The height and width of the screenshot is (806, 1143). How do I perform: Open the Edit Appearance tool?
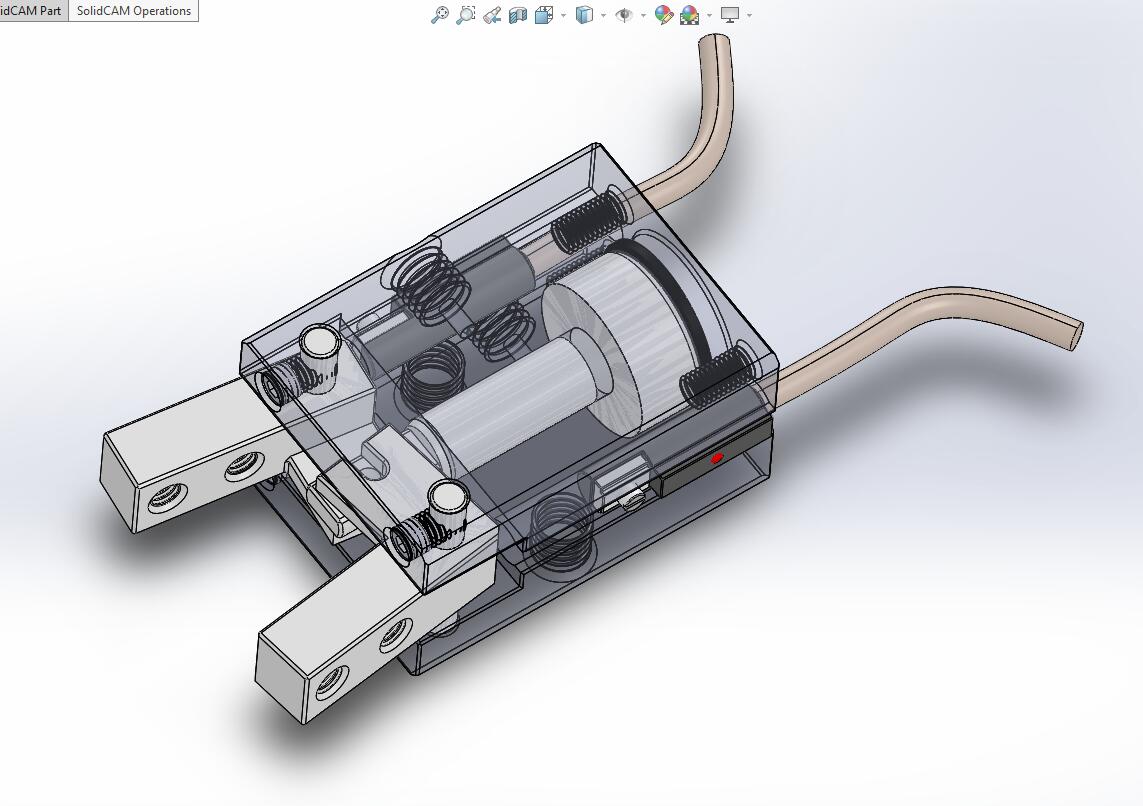(x=663, y=15)
